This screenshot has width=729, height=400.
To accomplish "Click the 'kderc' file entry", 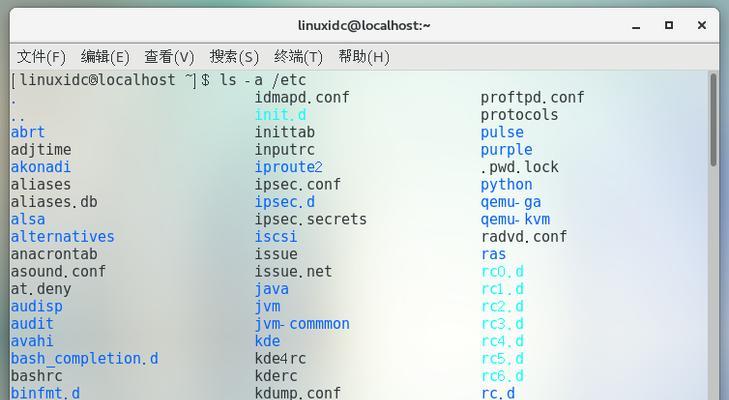I will [x=276, y=376].
